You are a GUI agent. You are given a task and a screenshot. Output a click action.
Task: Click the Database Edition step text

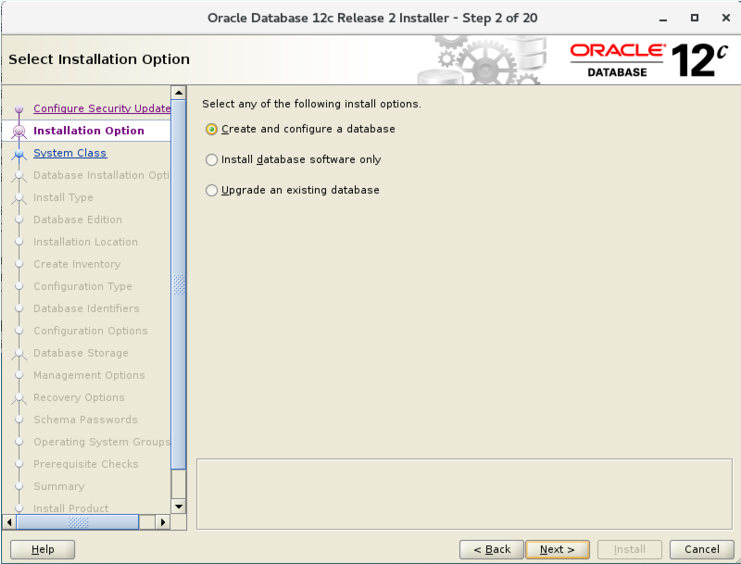coord(78,219)
